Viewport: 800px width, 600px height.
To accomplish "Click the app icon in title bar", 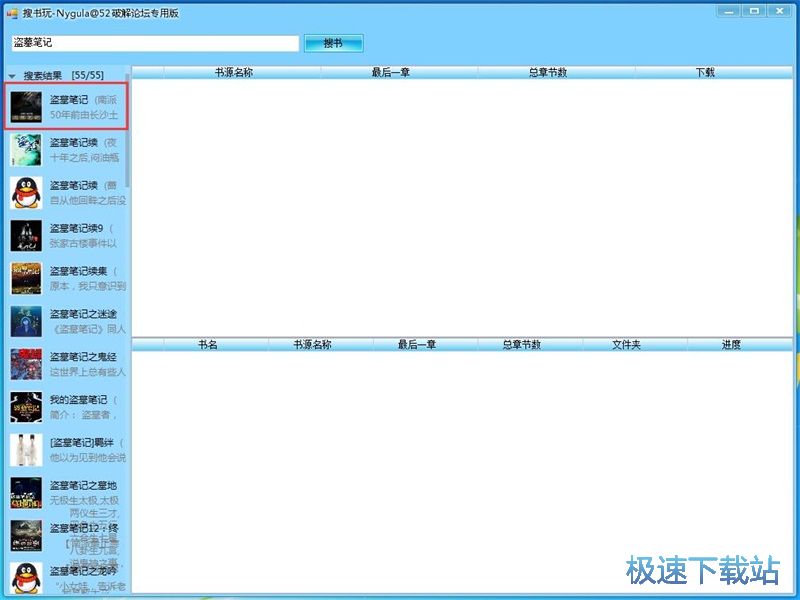I will tap(12, 14).
